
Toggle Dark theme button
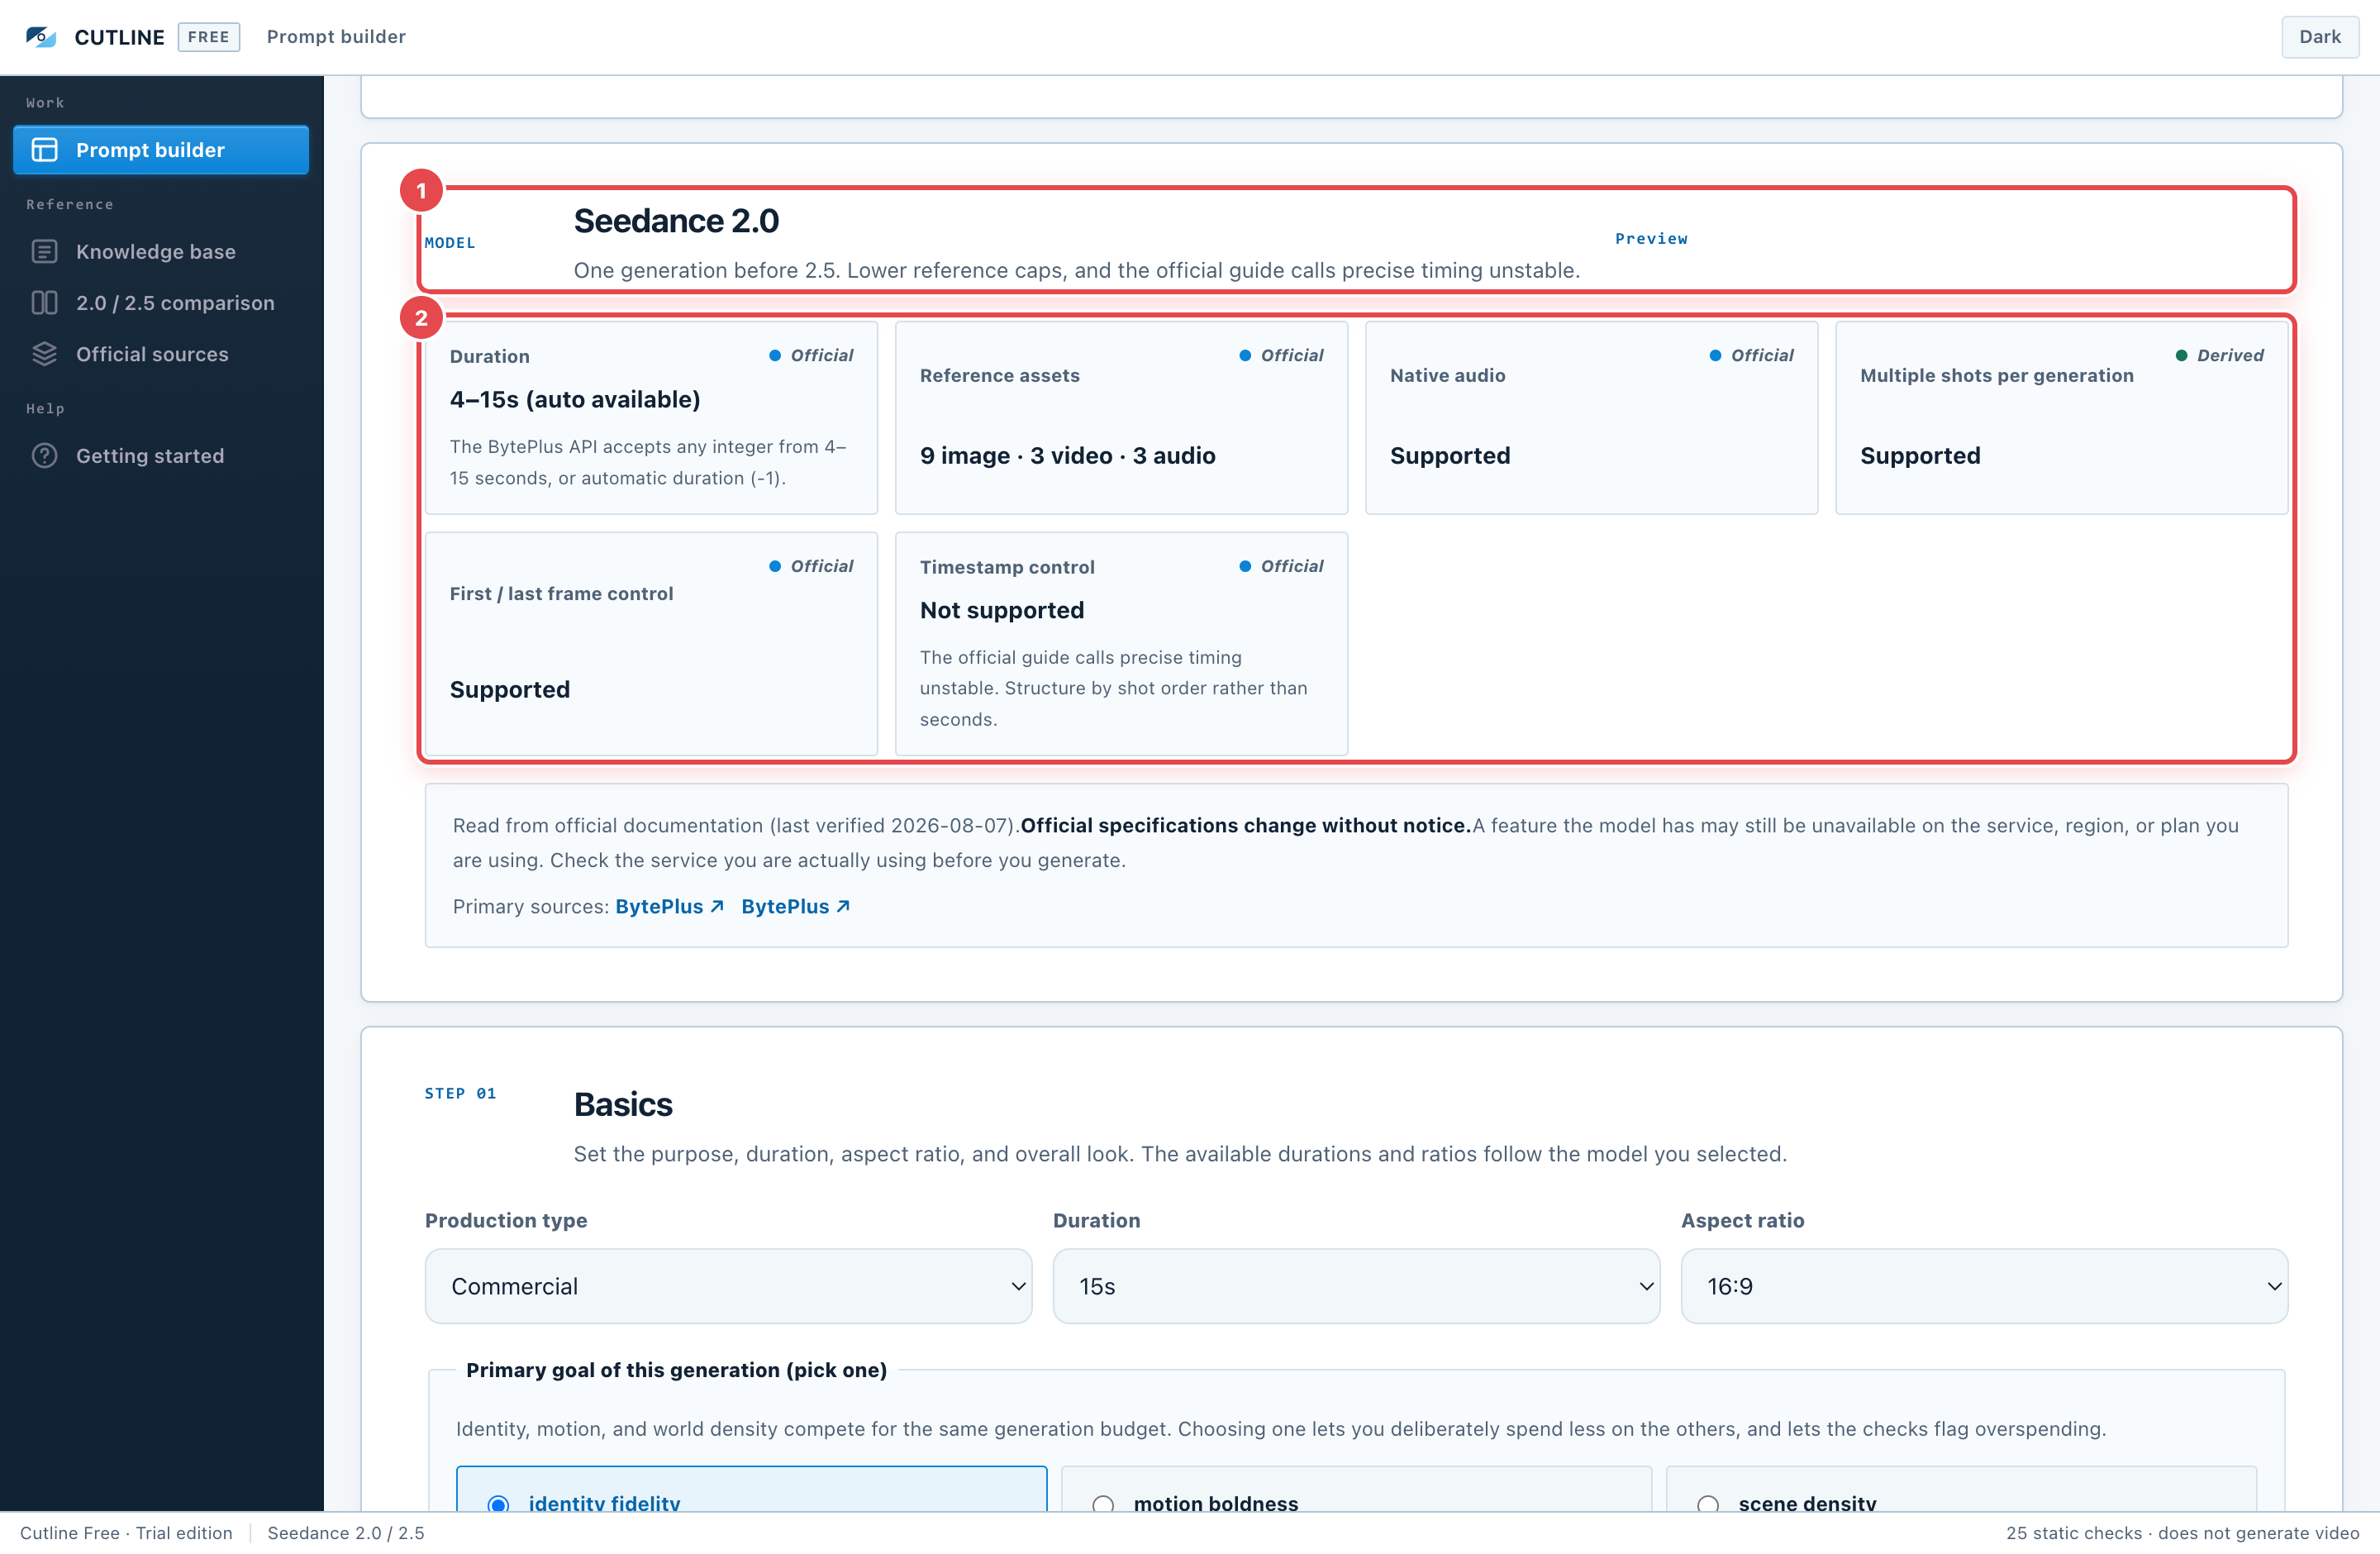pyautogui.click(x=2319, y=37)
